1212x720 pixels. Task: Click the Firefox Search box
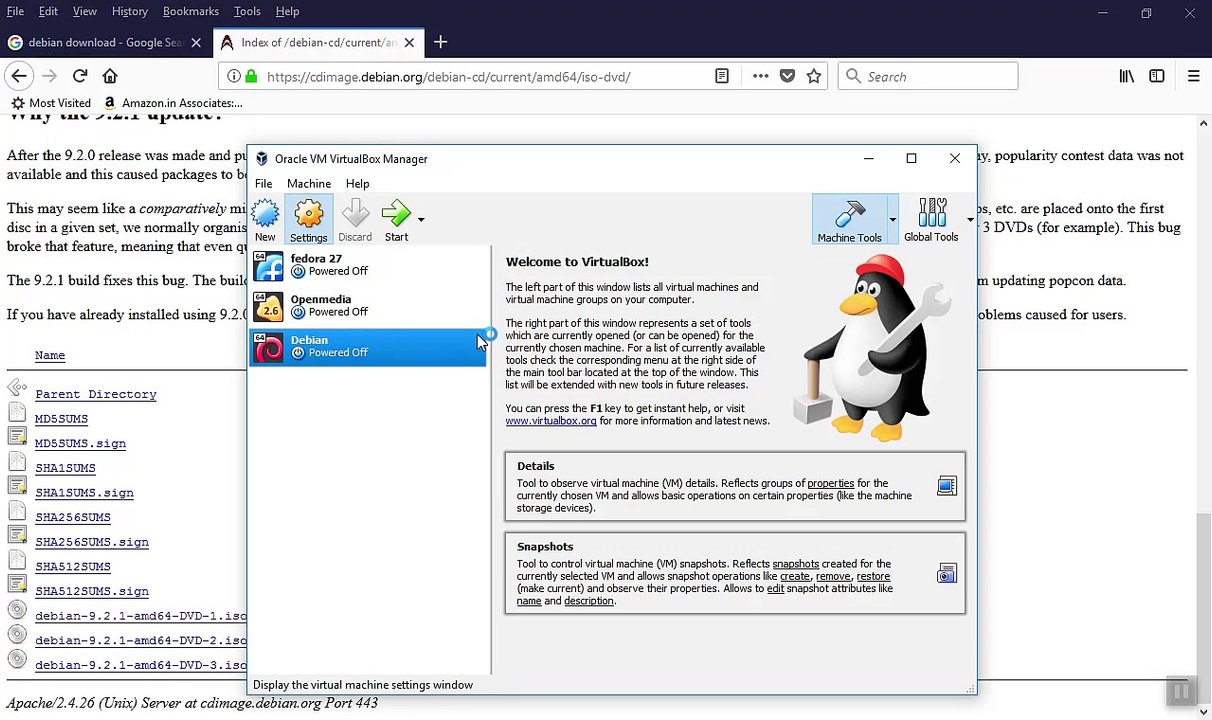(x=928, y=77)
